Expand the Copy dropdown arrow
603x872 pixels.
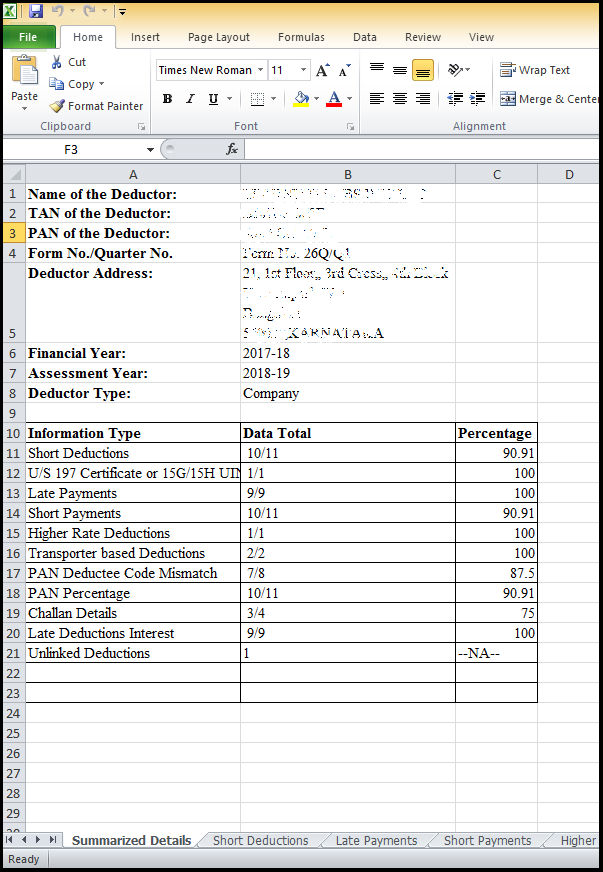pyautogui.click(x=101, y=84)
